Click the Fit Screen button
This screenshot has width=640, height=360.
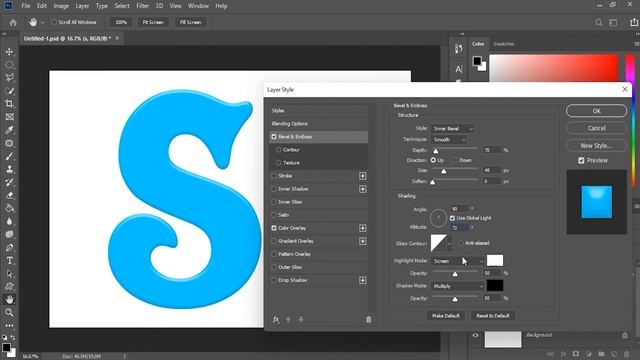153,22
